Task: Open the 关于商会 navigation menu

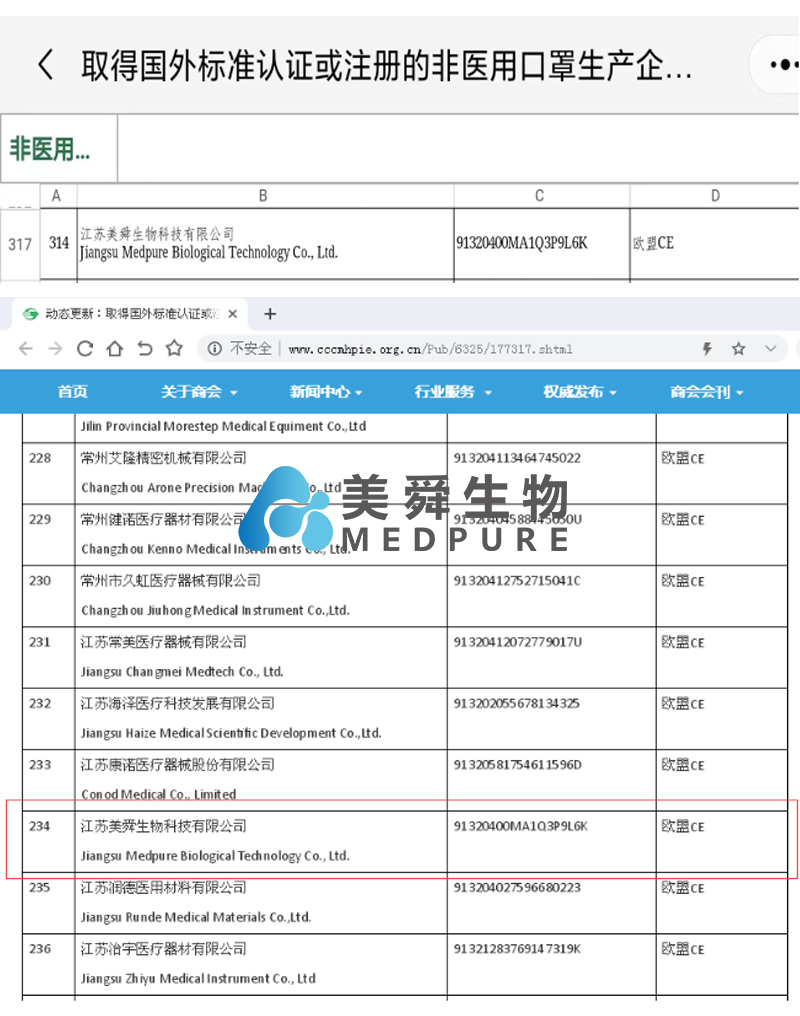Action: pyautogui.click(x=199, y=391)
